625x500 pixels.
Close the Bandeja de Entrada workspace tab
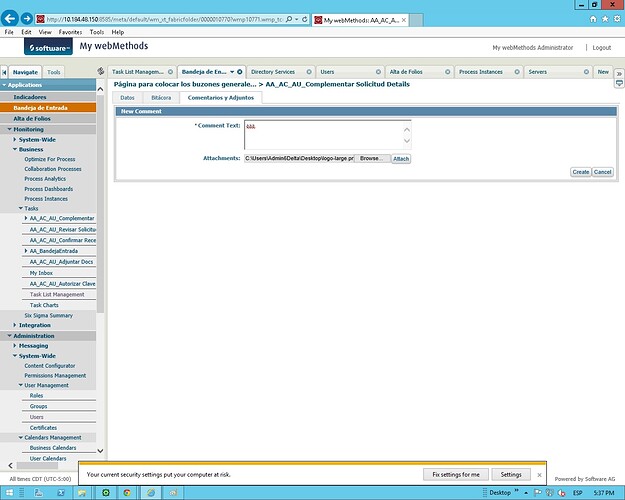(240, 72)
